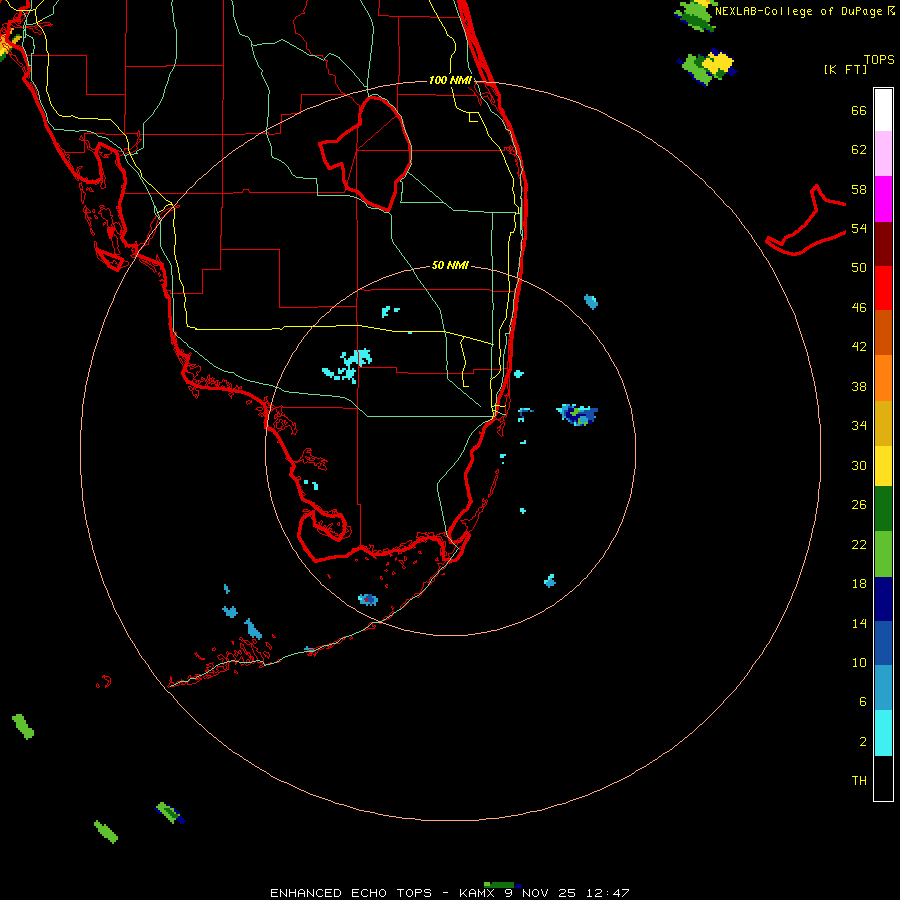Screen dimensions: 900x900
Task: Click the small echo with red pixel near the Keys
Action: pyautogui.click(x=368, y=600)
